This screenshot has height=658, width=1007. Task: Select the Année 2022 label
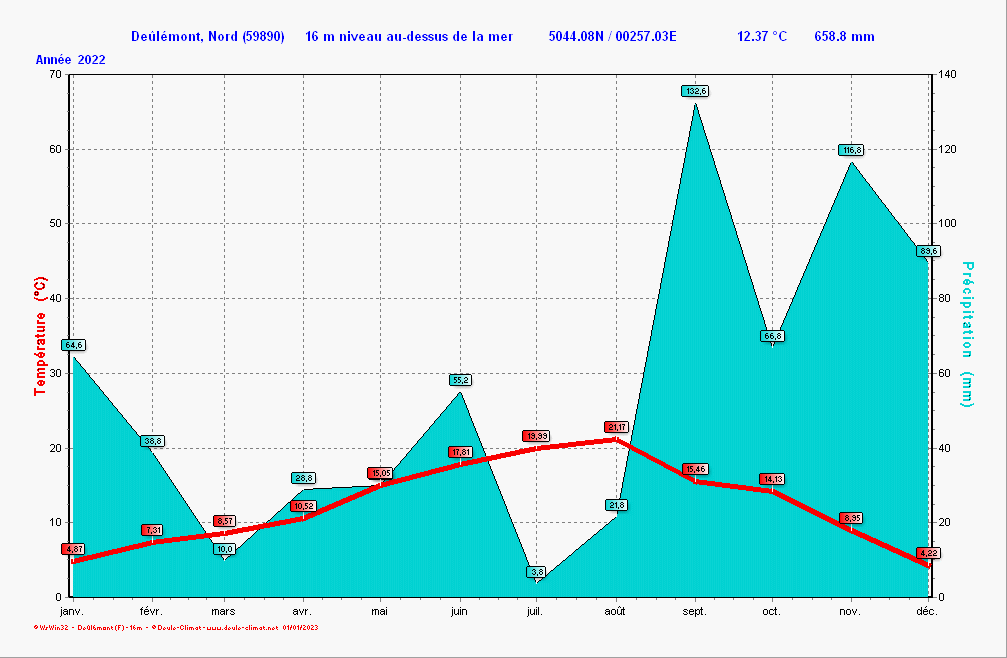click(x=71, y=60)
